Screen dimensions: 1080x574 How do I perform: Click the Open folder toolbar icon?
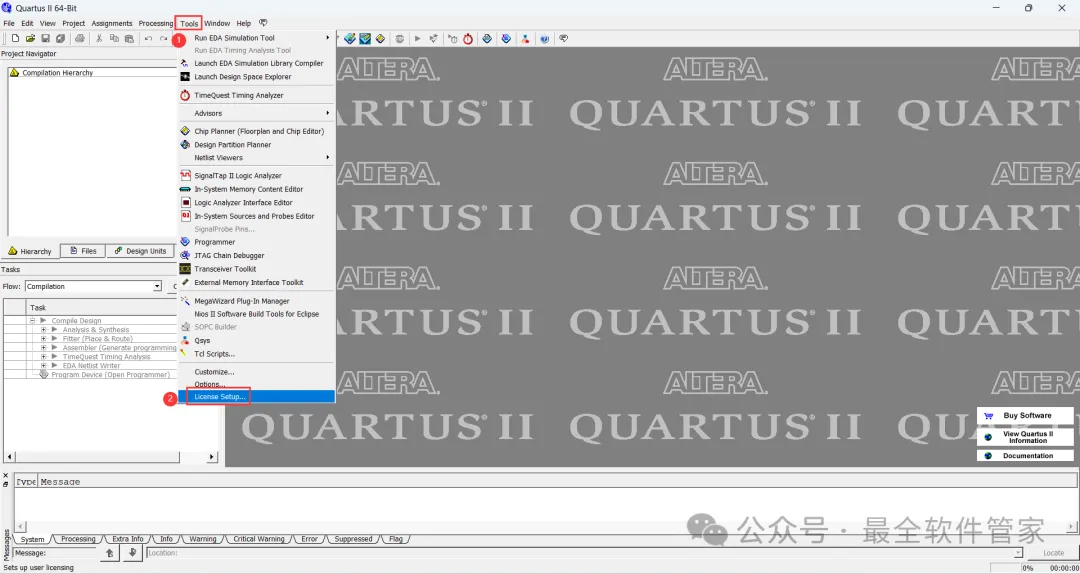pos(30,39)
